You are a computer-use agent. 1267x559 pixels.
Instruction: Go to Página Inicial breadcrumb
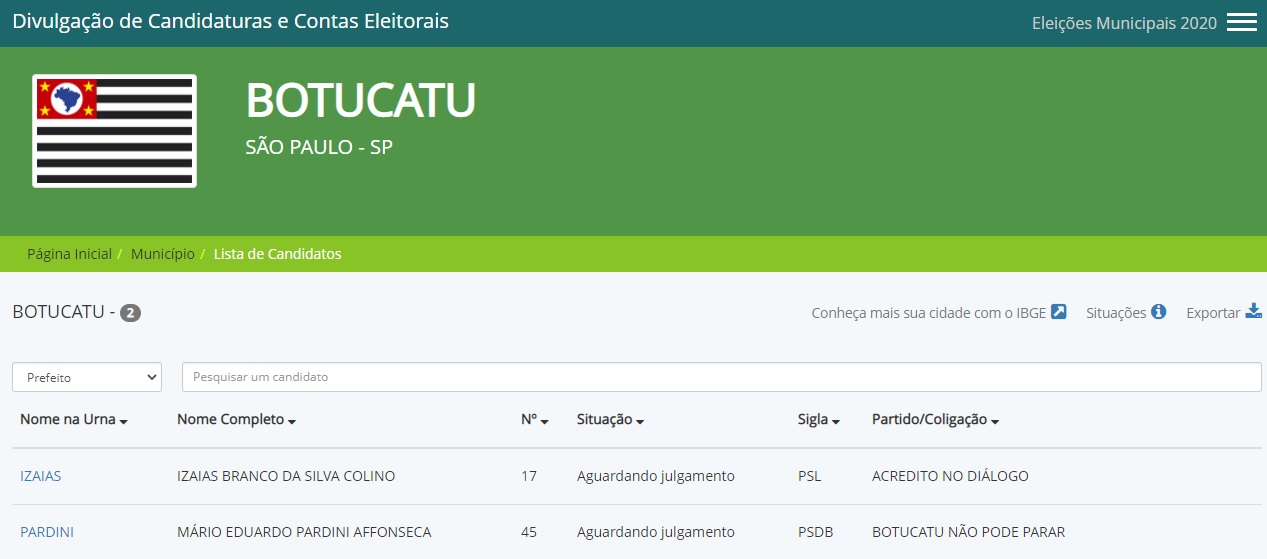pos(69,254)
